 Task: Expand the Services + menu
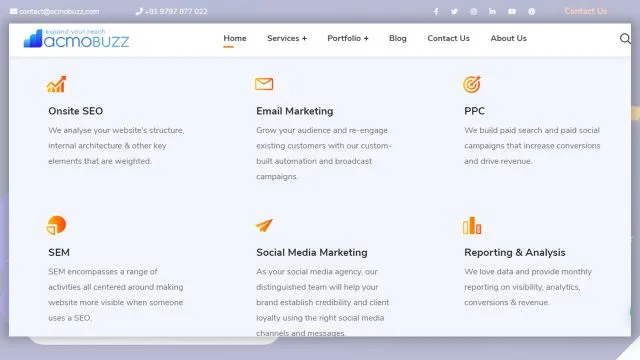click(287, 38)
